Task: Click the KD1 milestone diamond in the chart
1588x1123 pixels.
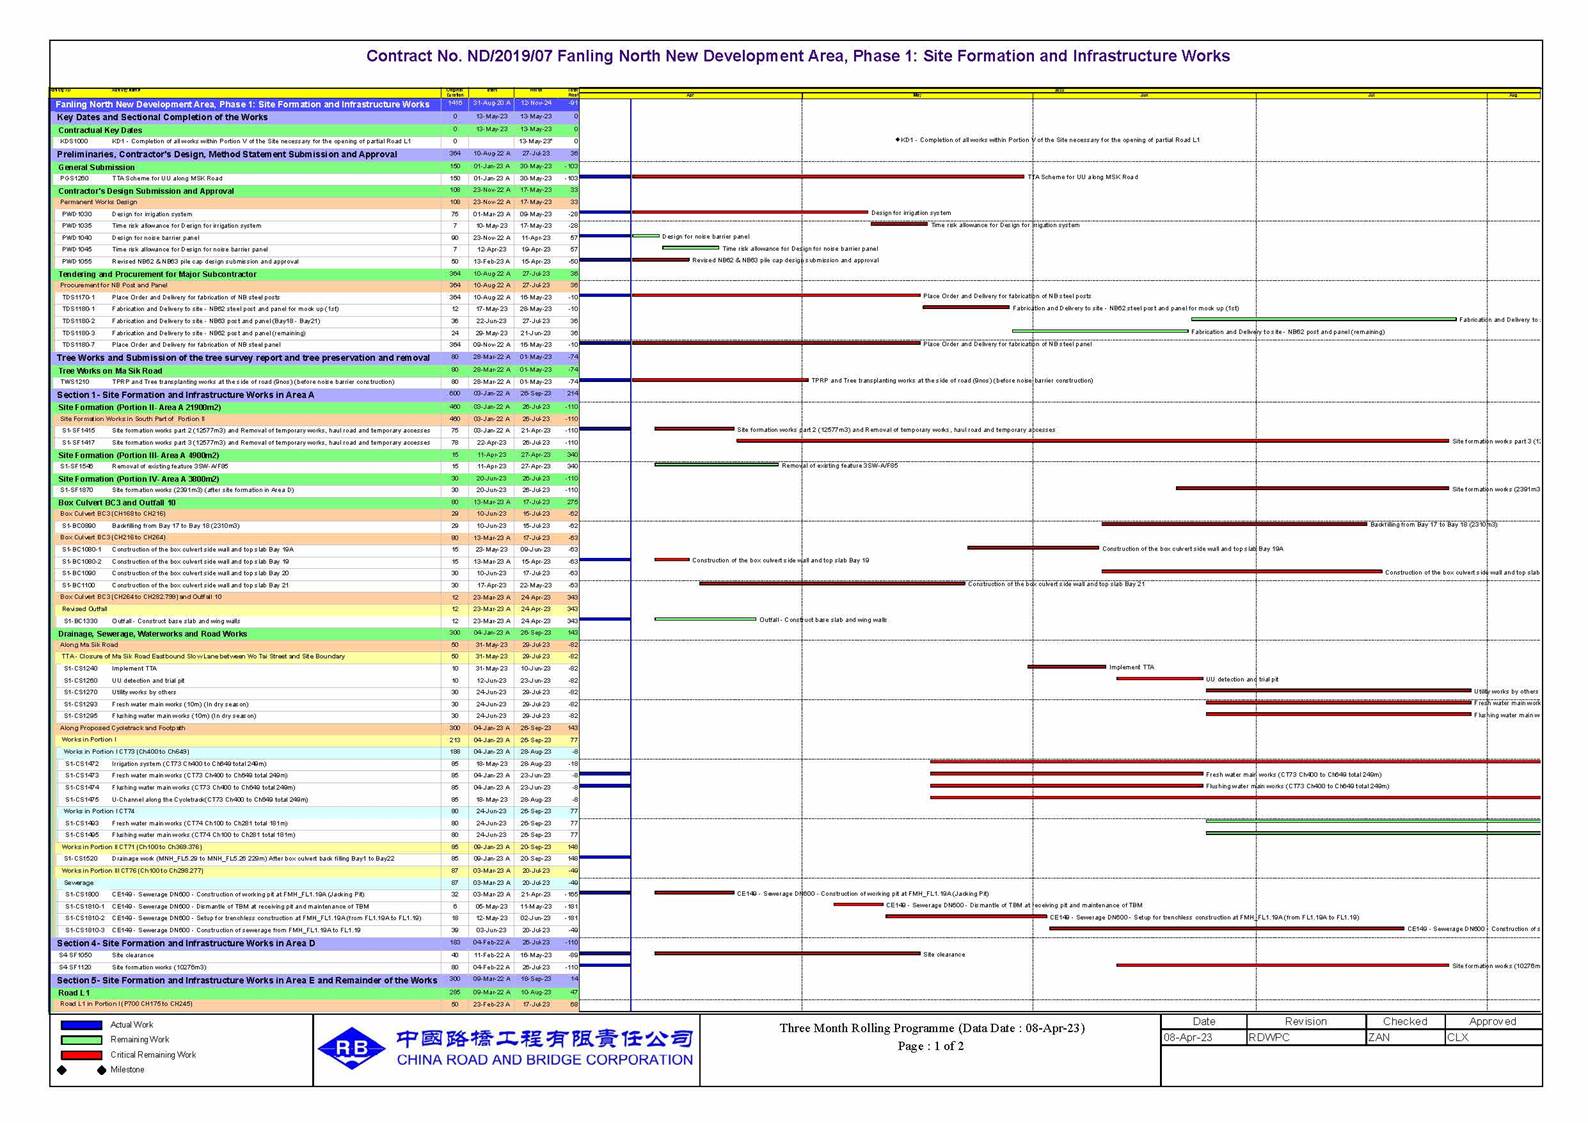Action: tap(897, 140)
